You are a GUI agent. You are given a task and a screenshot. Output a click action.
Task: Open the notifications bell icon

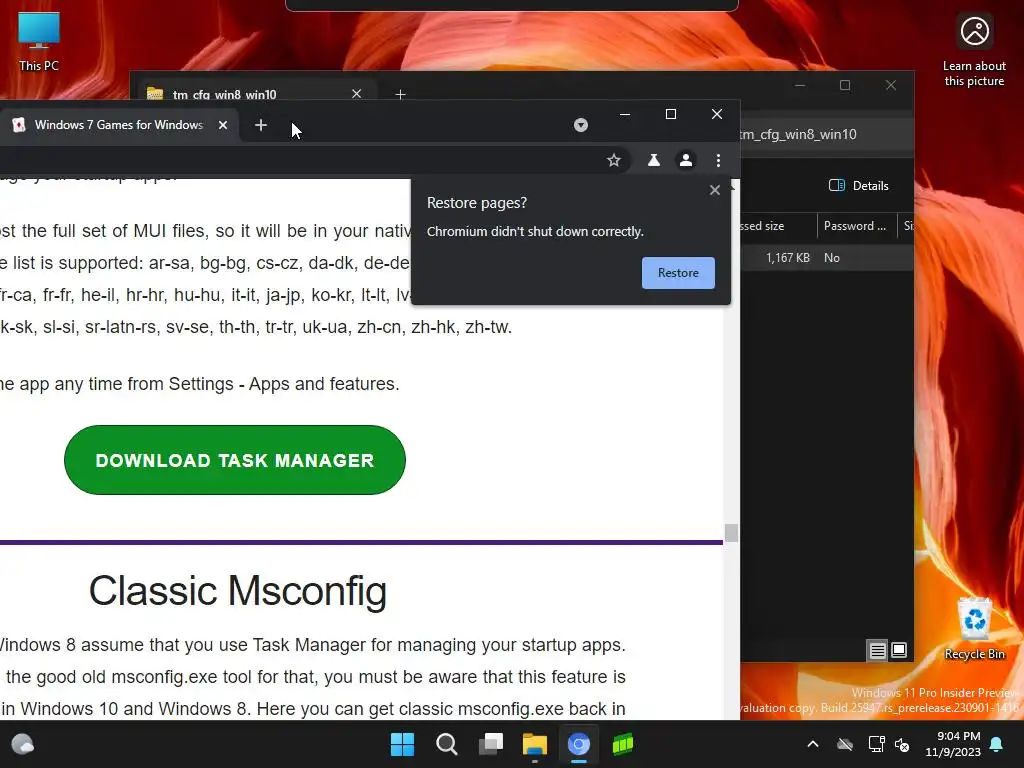click(x=997, y=744)
